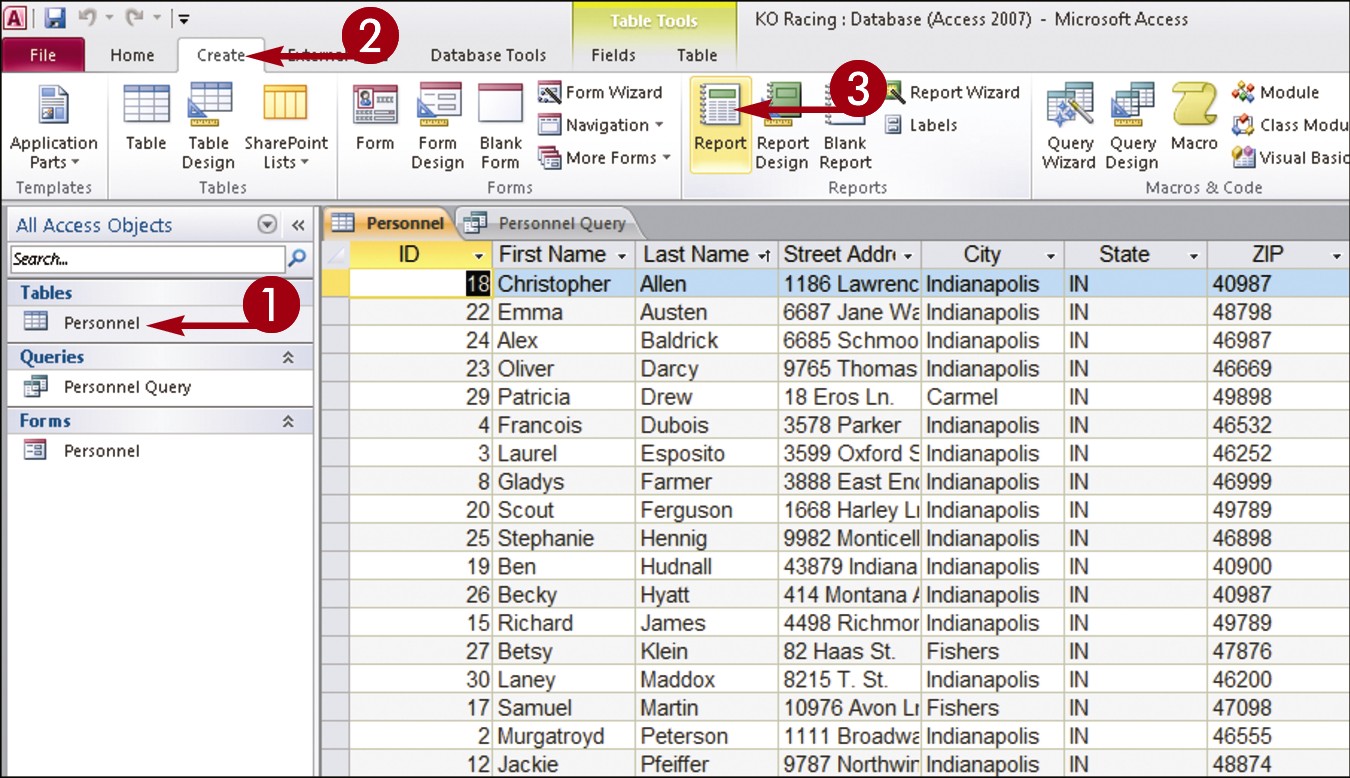Open City column filter dropdown

coord(1050,256)
